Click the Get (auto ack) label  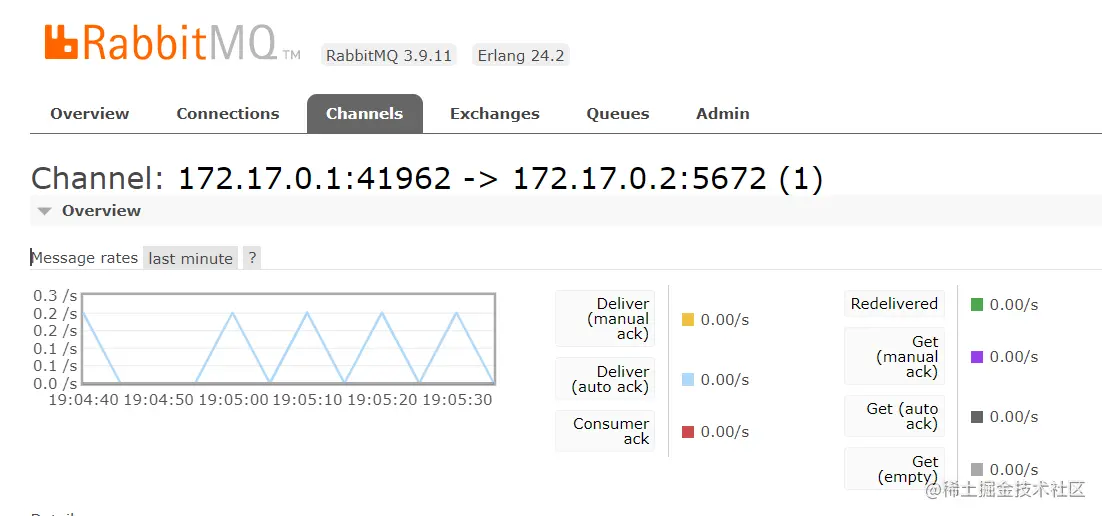(x=894, y=416)
